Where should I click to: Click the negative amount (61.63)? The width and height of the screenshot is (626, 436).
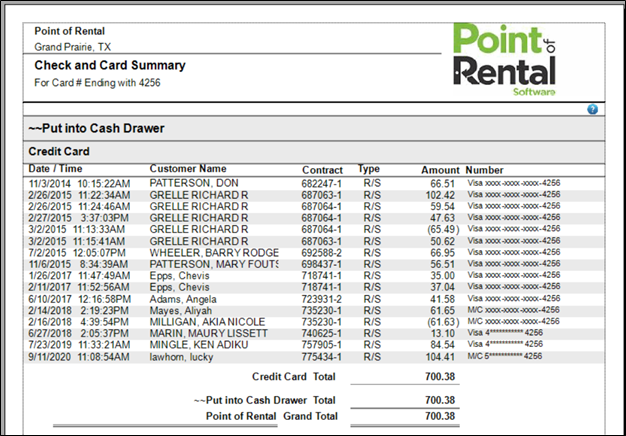pyautogui.click(x=443, y=322)
